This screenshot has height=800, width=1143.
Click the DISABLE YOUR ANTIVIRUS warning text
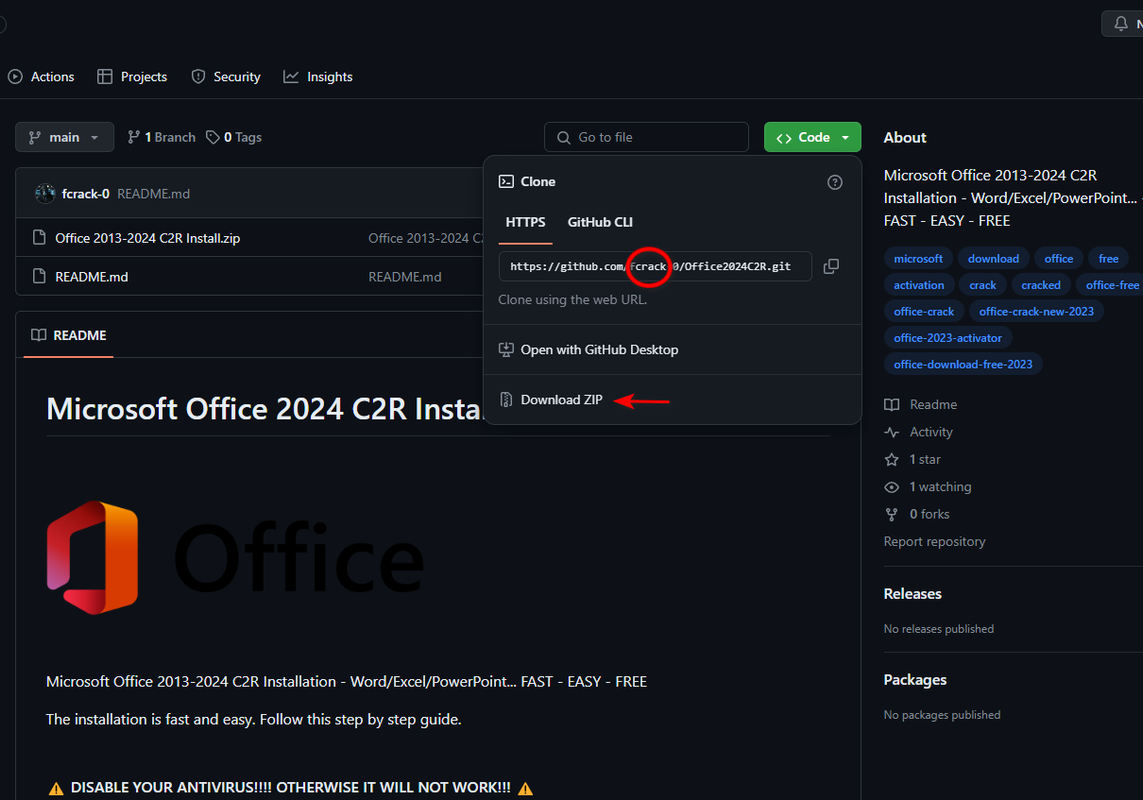(290, 788)
